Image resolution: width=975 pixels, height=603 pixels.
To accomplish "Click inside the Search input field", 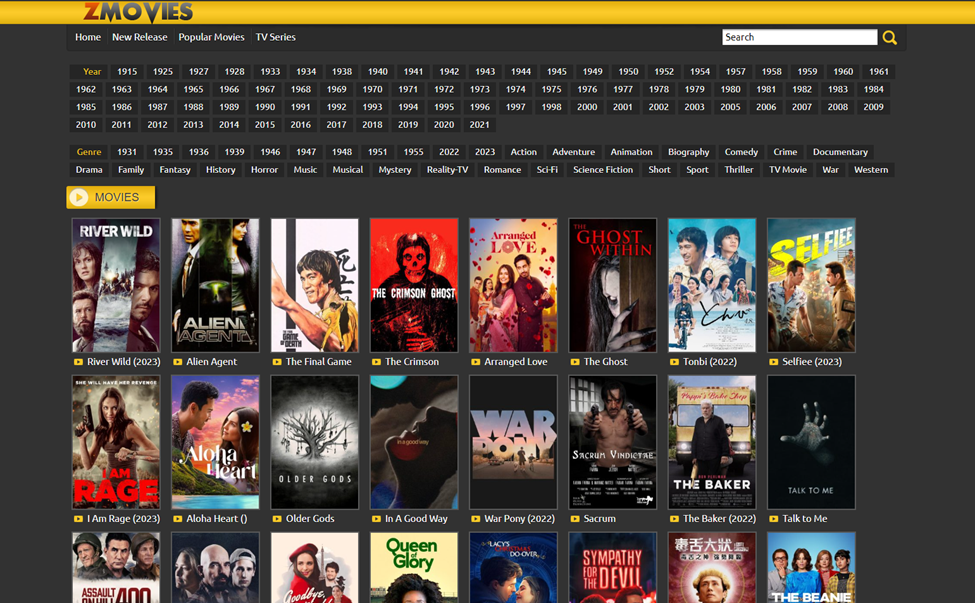I will [x=800, y=37].
